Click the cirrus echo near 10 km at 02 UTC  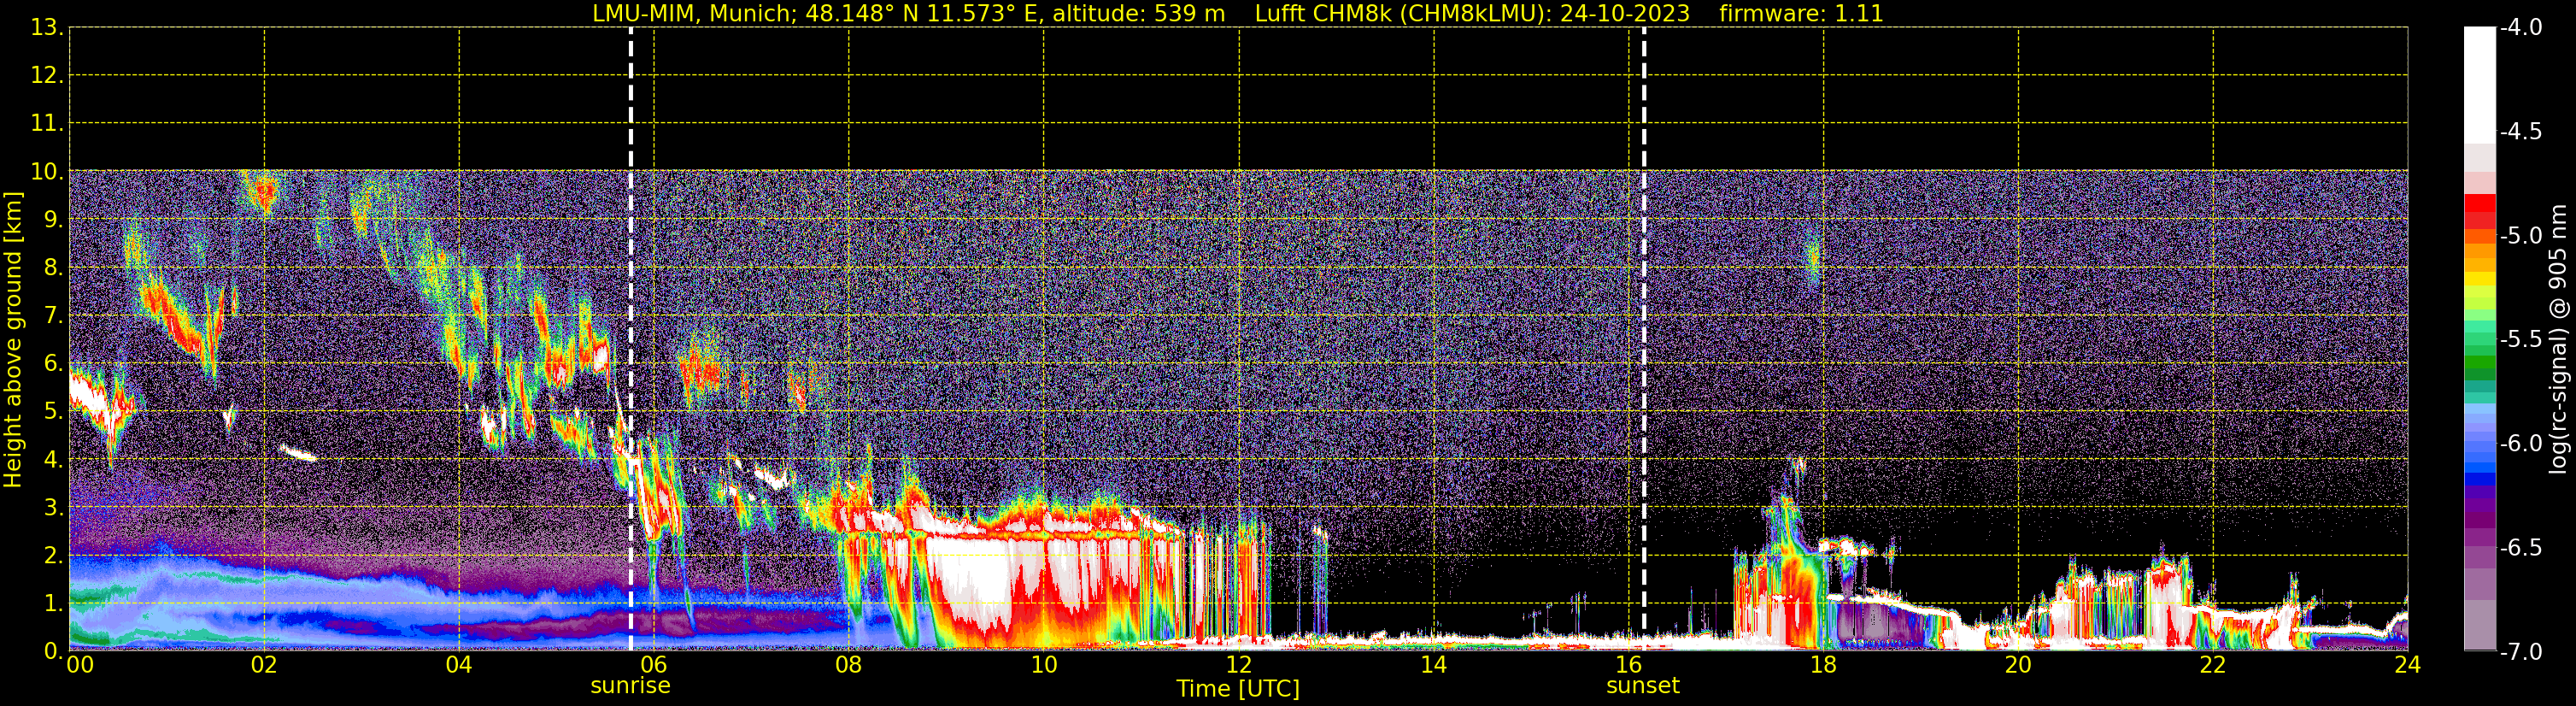pos(264,191)
